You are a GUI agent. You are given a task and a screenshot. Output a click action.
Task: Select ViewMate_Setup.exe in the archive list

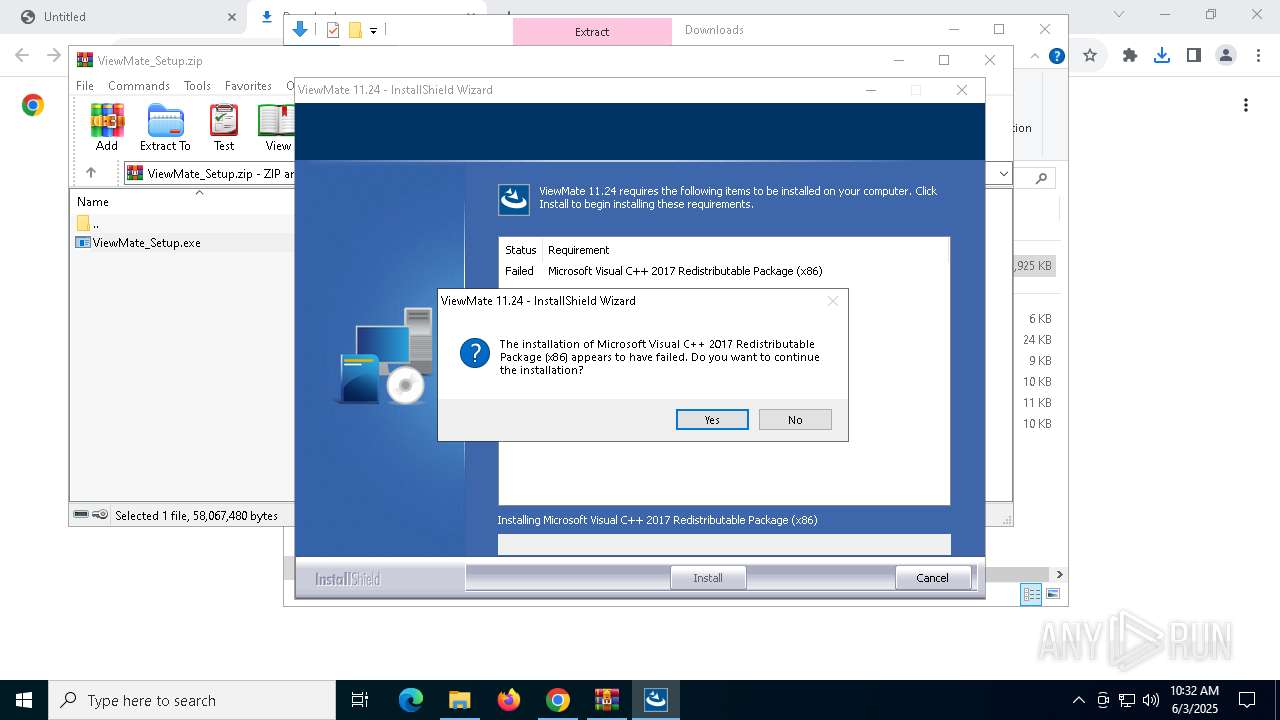tap(146, 243)
